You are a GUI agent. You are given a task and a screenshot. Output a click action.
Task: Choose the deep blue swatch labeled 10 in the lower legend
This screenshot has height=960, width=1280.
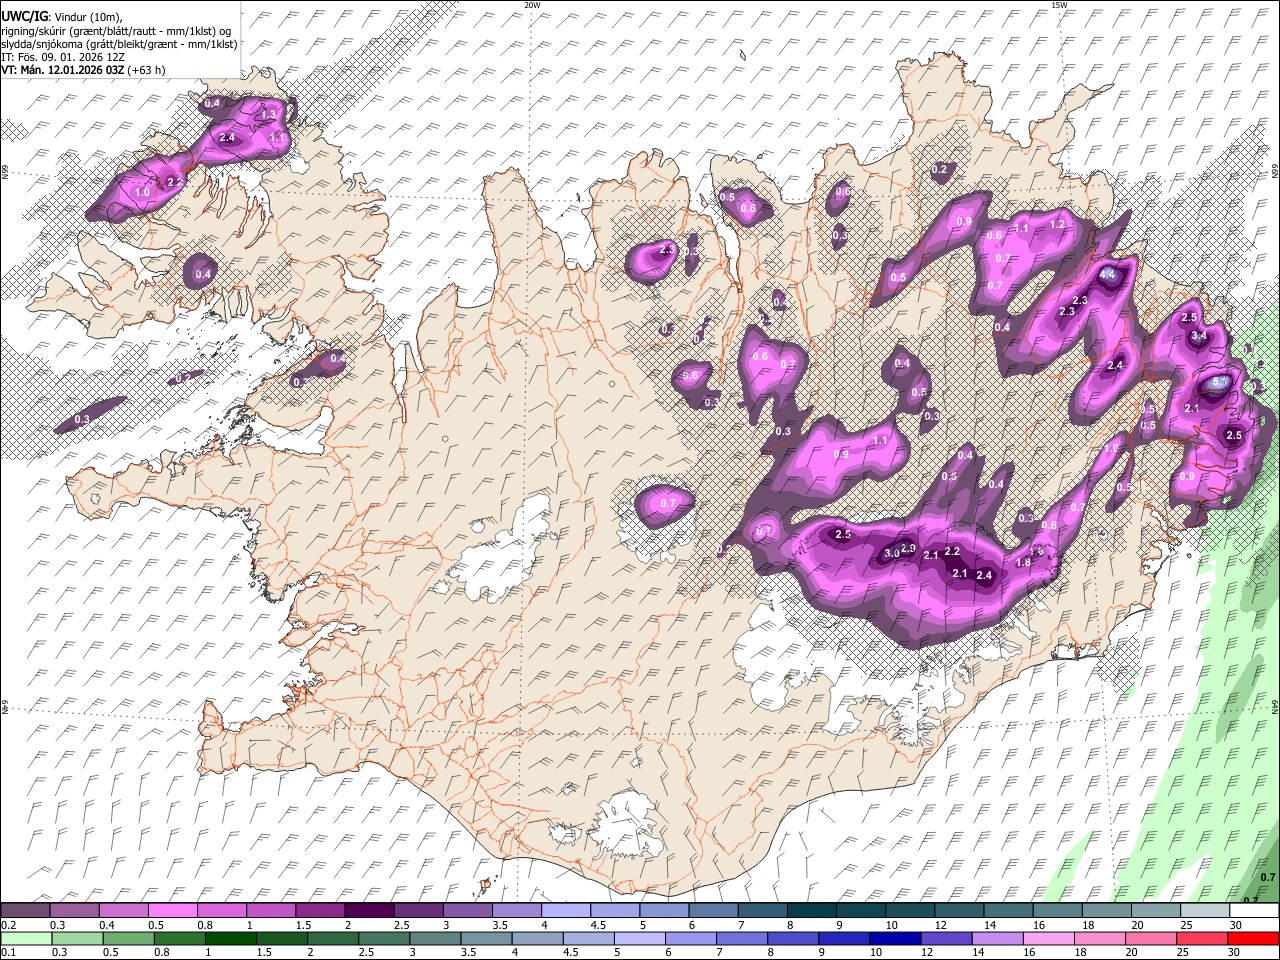tap(895, 938)
